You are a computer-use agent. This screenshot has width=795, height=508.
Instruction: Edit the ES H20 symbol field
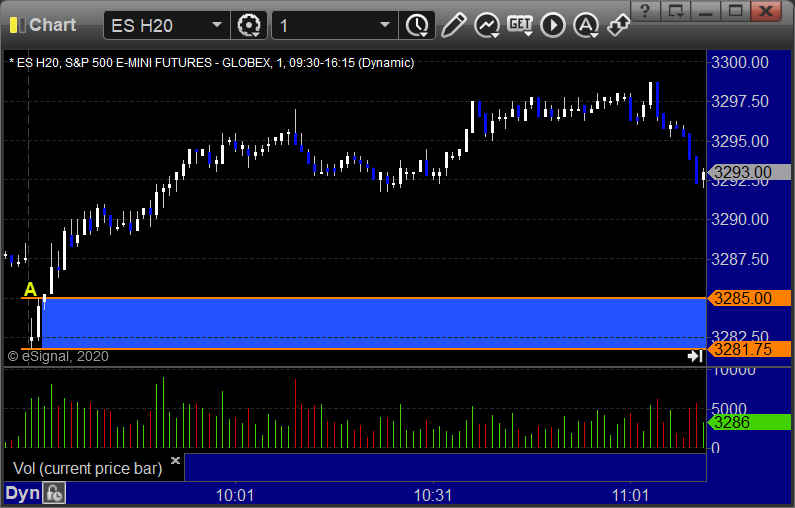(157, 25)
